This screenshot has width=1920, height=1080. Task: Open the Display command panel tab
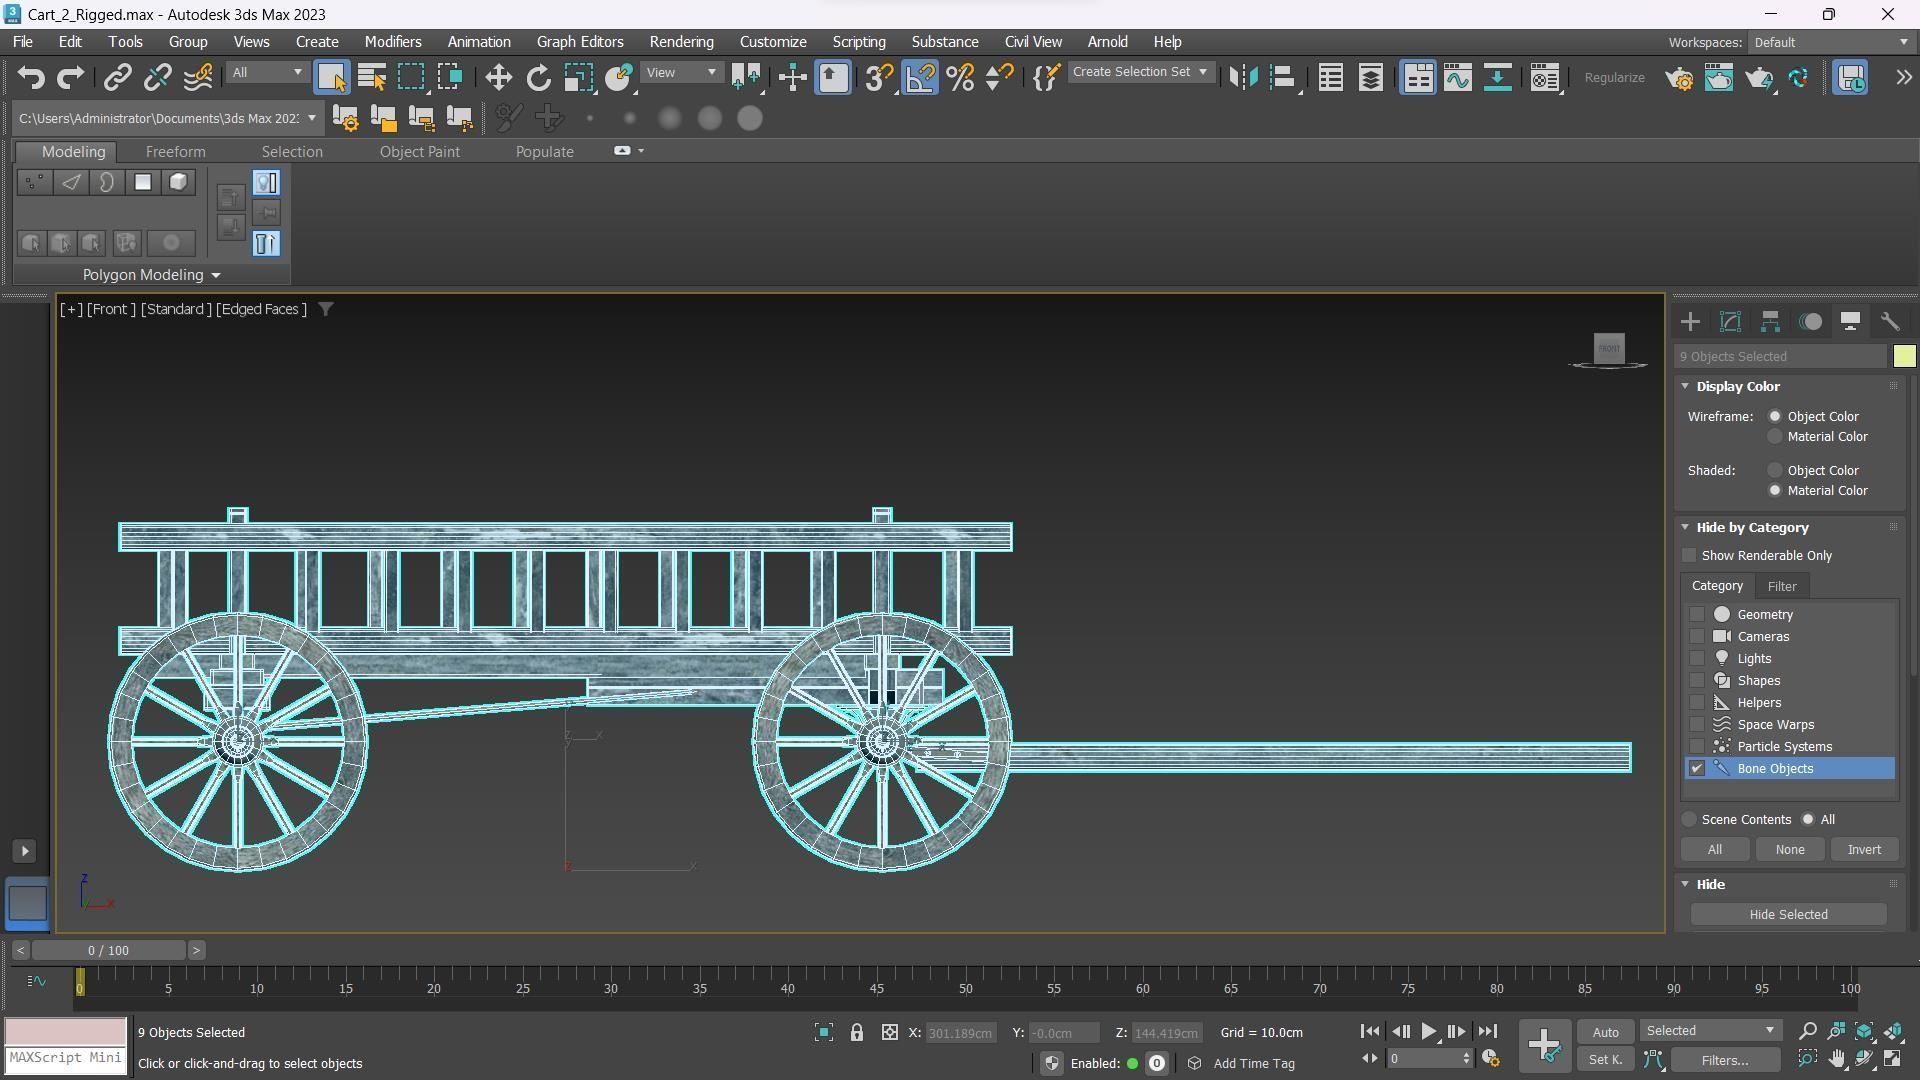[x=1850, y=322]
